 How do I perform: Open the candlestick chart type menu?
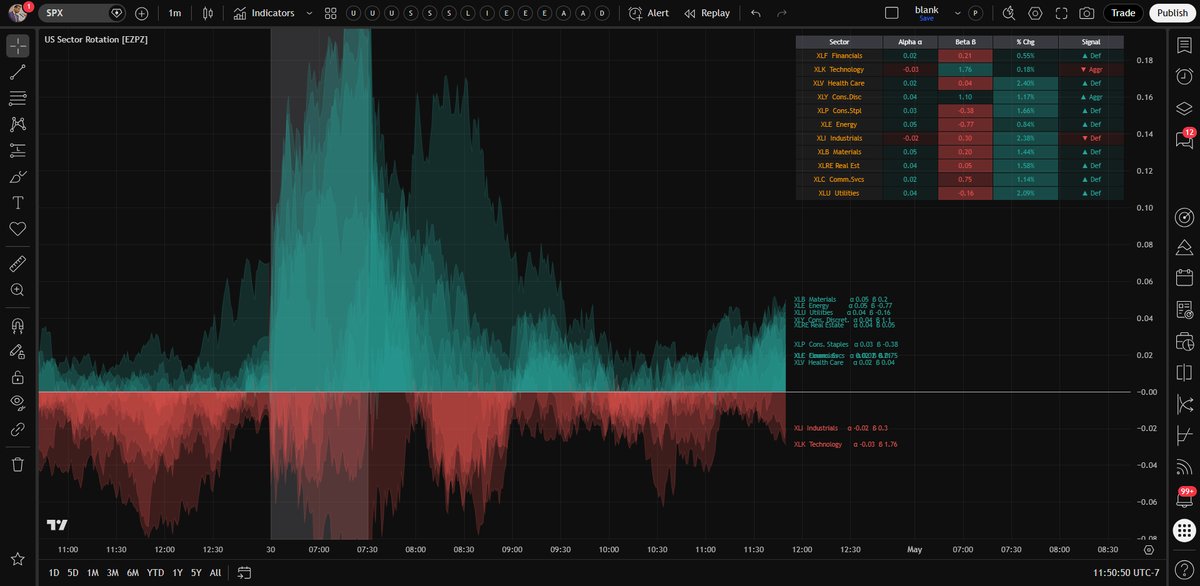(208, 13)
